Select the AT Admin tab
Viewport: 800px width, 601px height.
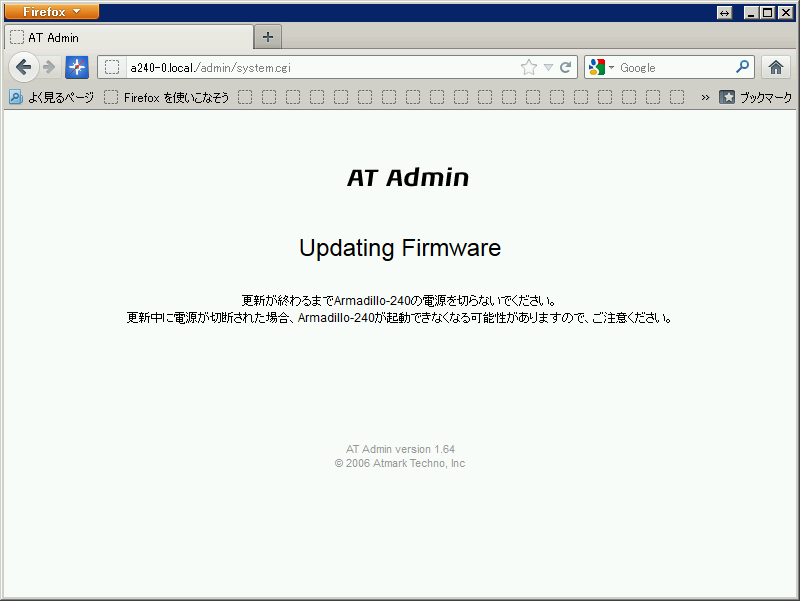tap(129, 37)
